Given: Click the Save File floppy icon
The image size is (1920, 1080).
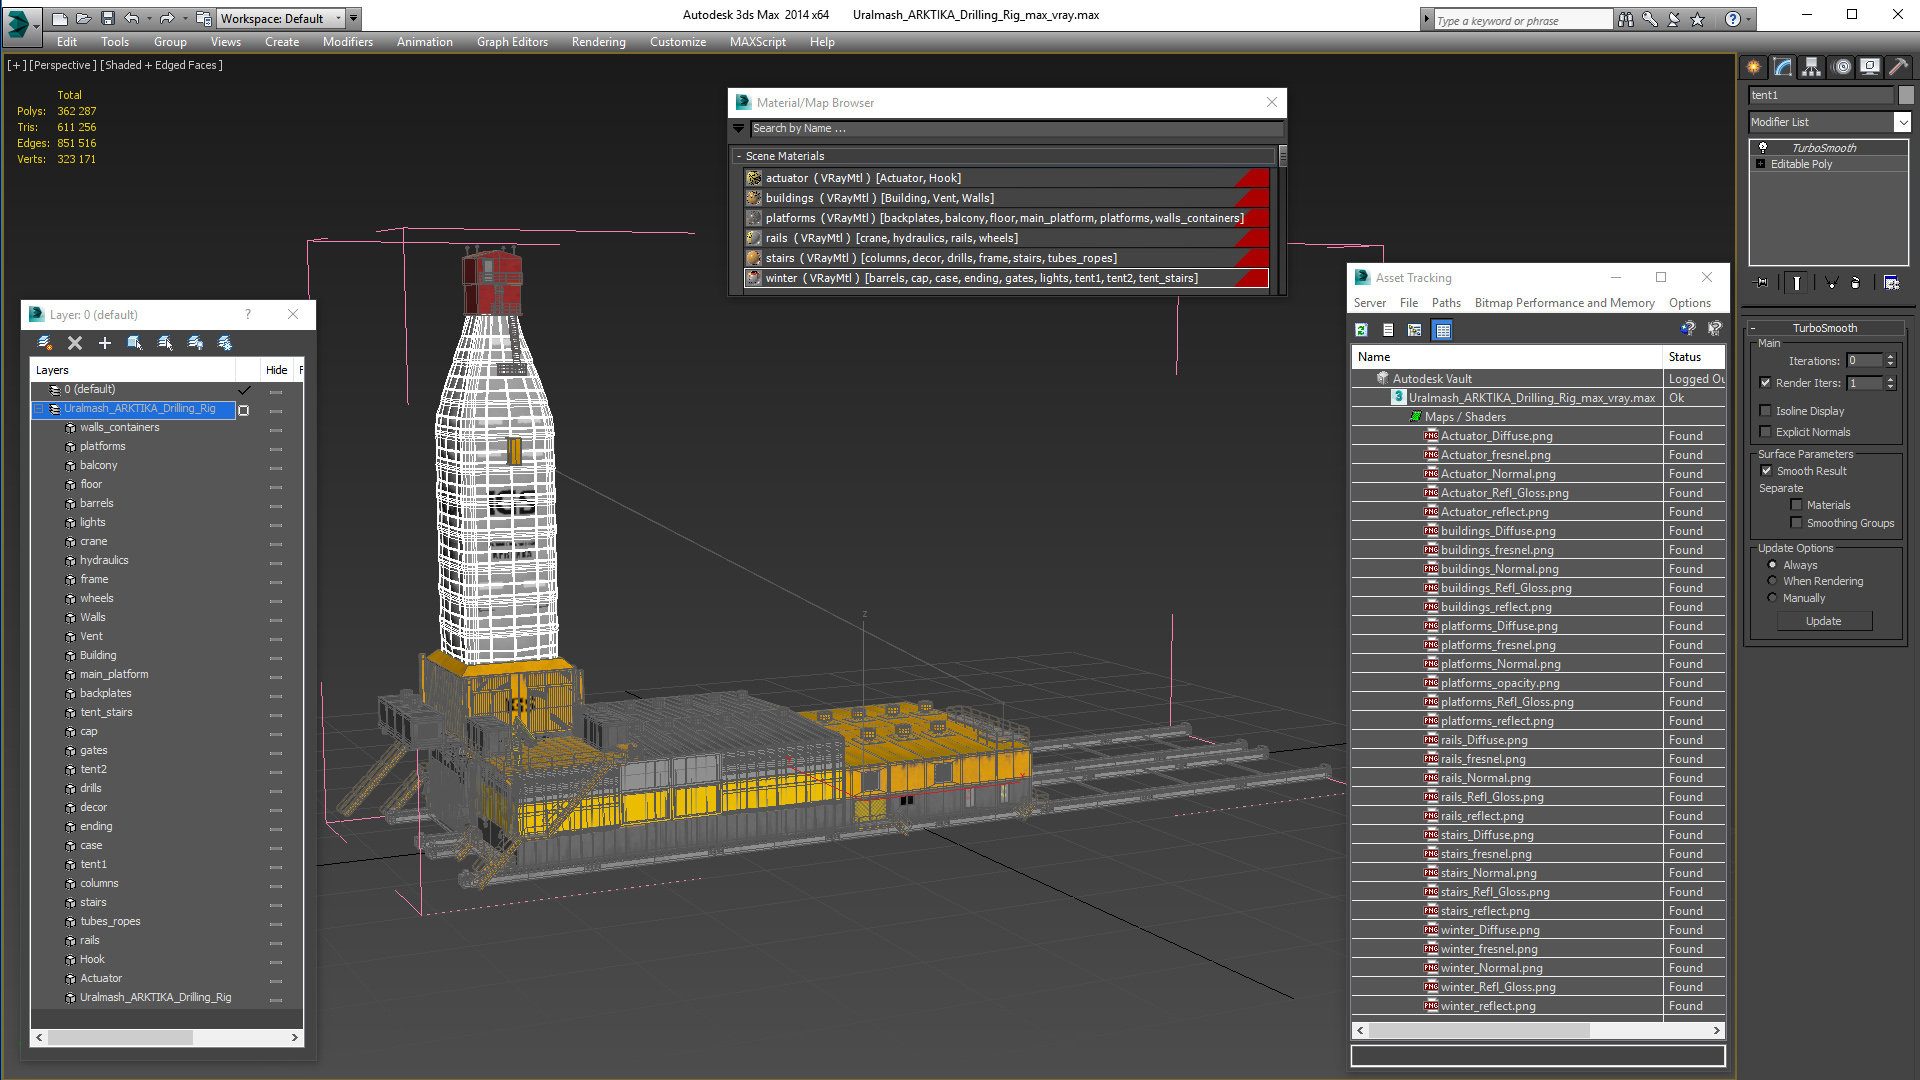Looking at the screenshot, I should 108,18.
